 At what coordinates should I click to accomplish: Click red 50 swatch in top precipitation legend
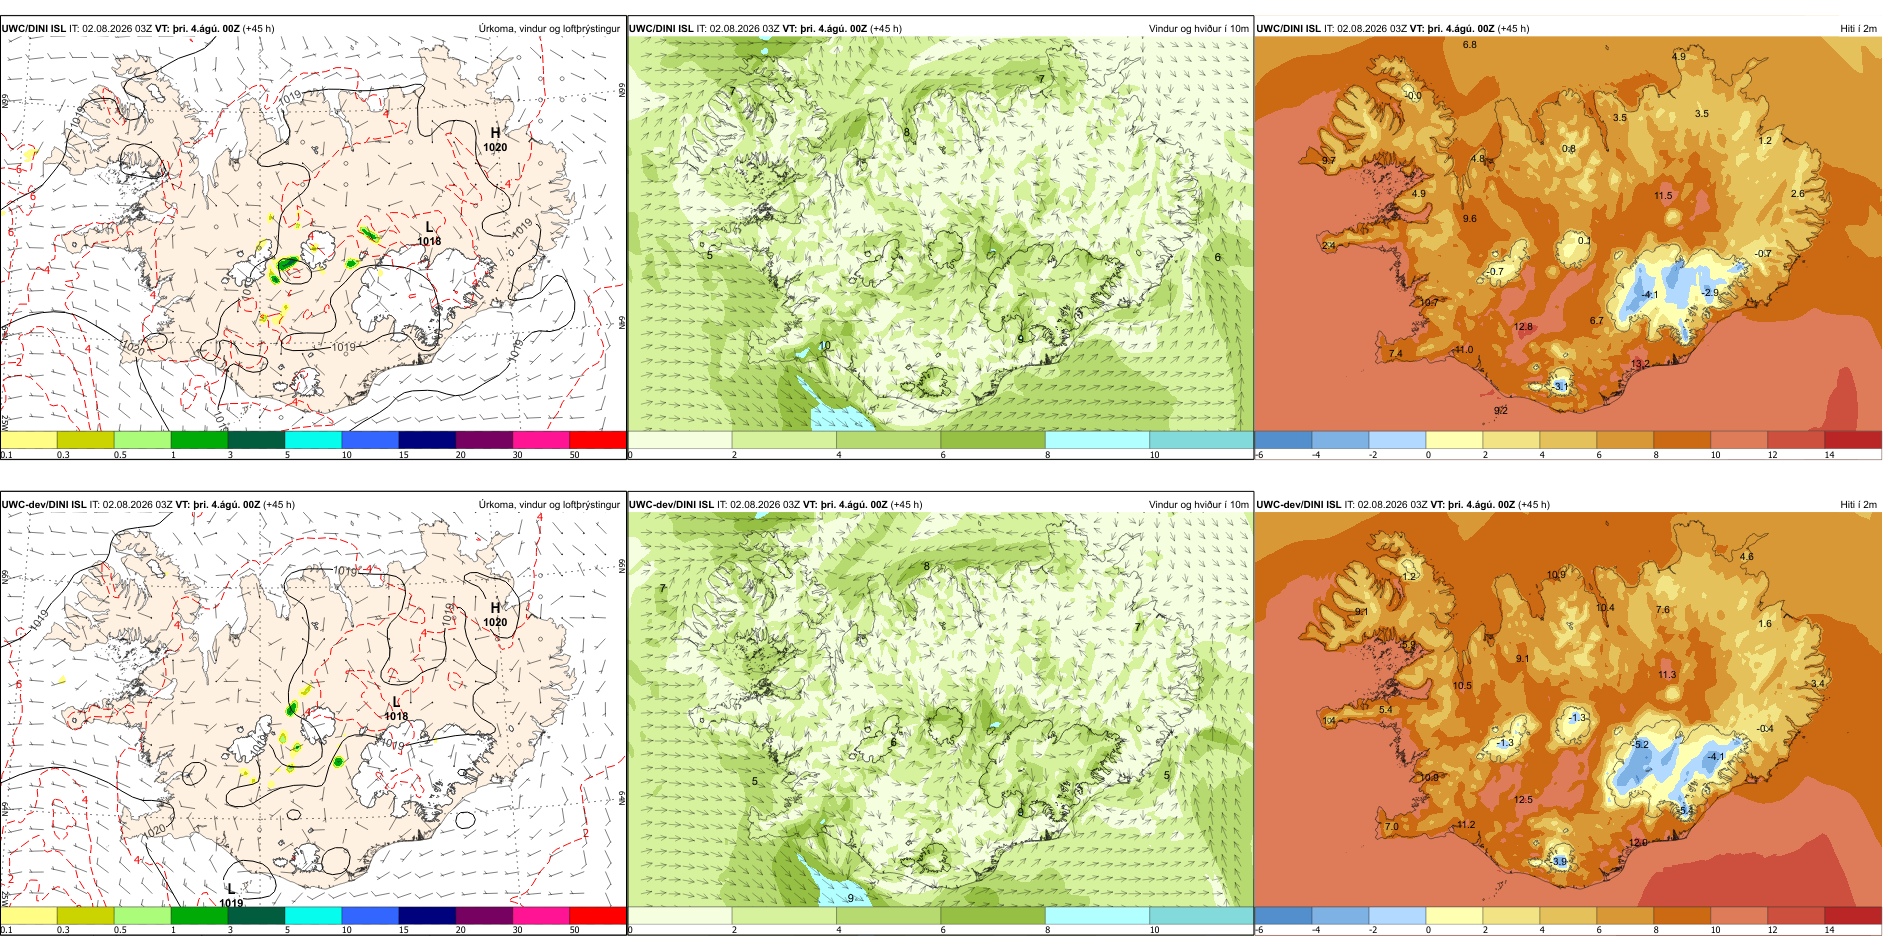coord(598,440)
